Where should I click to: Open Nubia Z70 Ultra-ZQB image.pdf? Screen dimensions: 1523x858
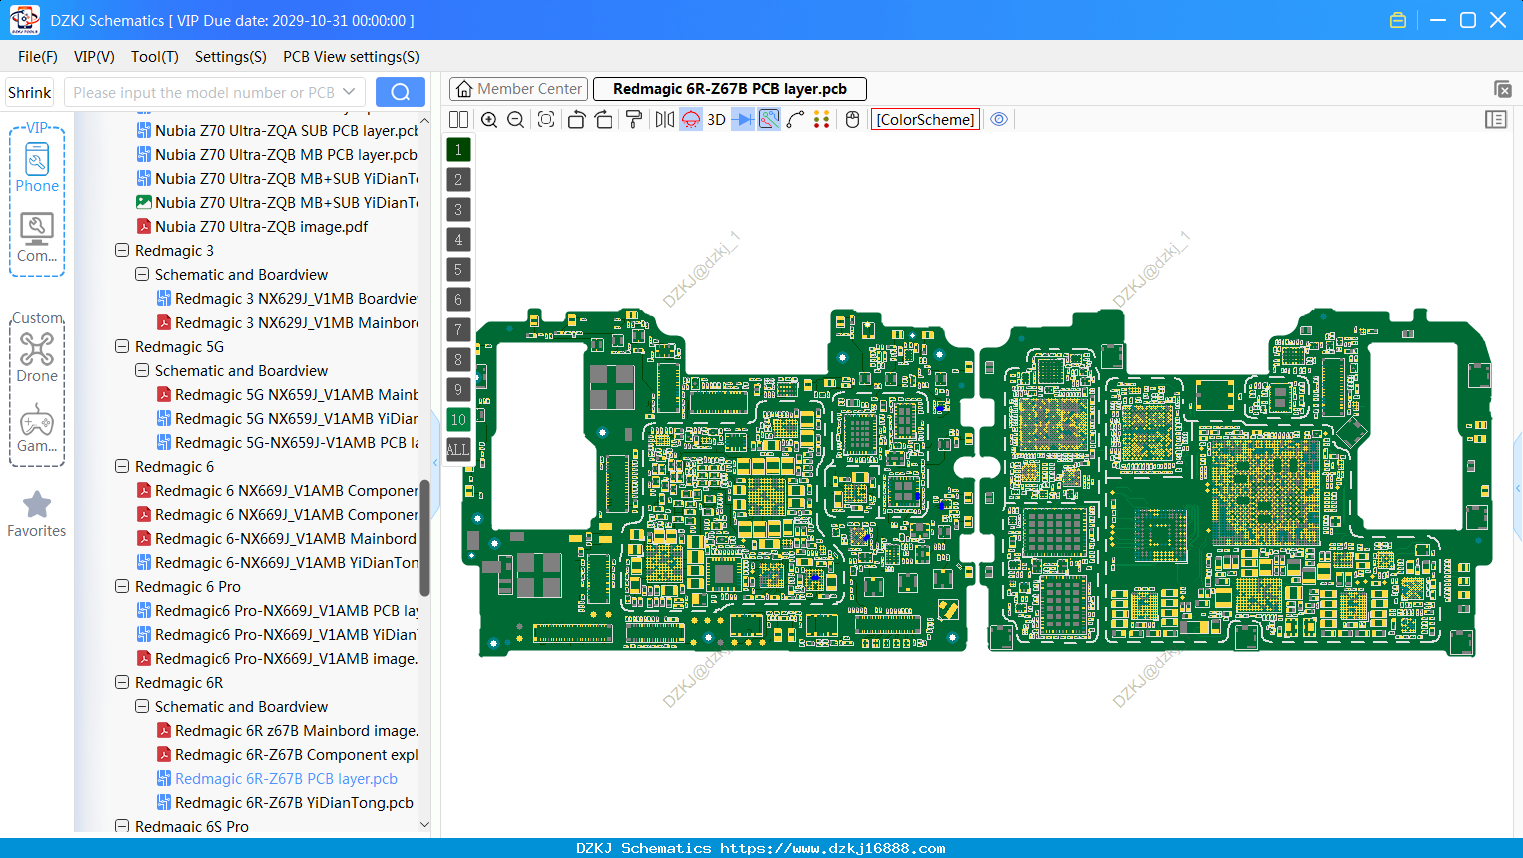[x=252, y=226]
